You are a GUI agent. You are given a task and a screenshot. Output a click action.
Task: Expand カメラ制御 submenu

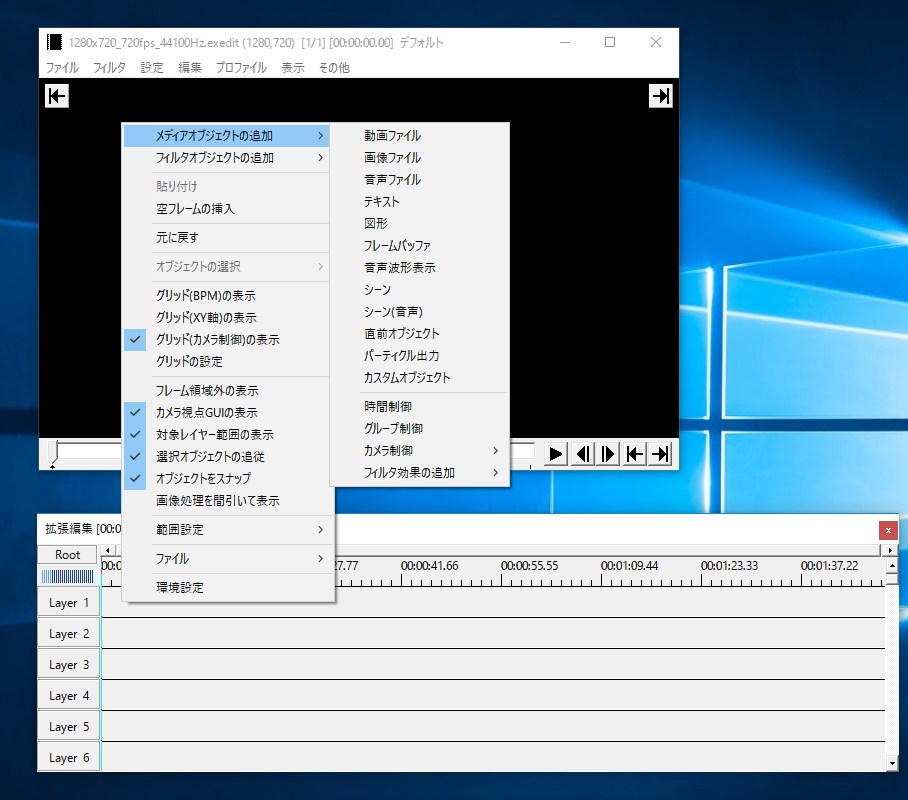click(x=420, y=451)
